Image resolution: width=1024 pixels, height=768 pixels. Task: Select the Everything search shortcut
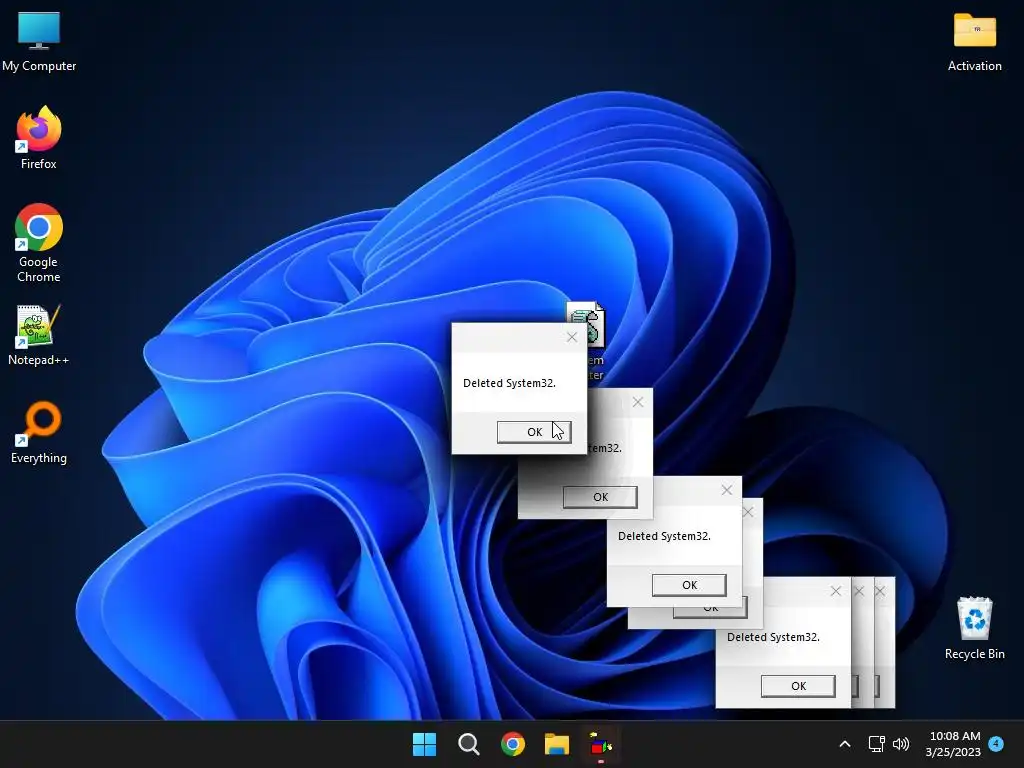[39, 432]
